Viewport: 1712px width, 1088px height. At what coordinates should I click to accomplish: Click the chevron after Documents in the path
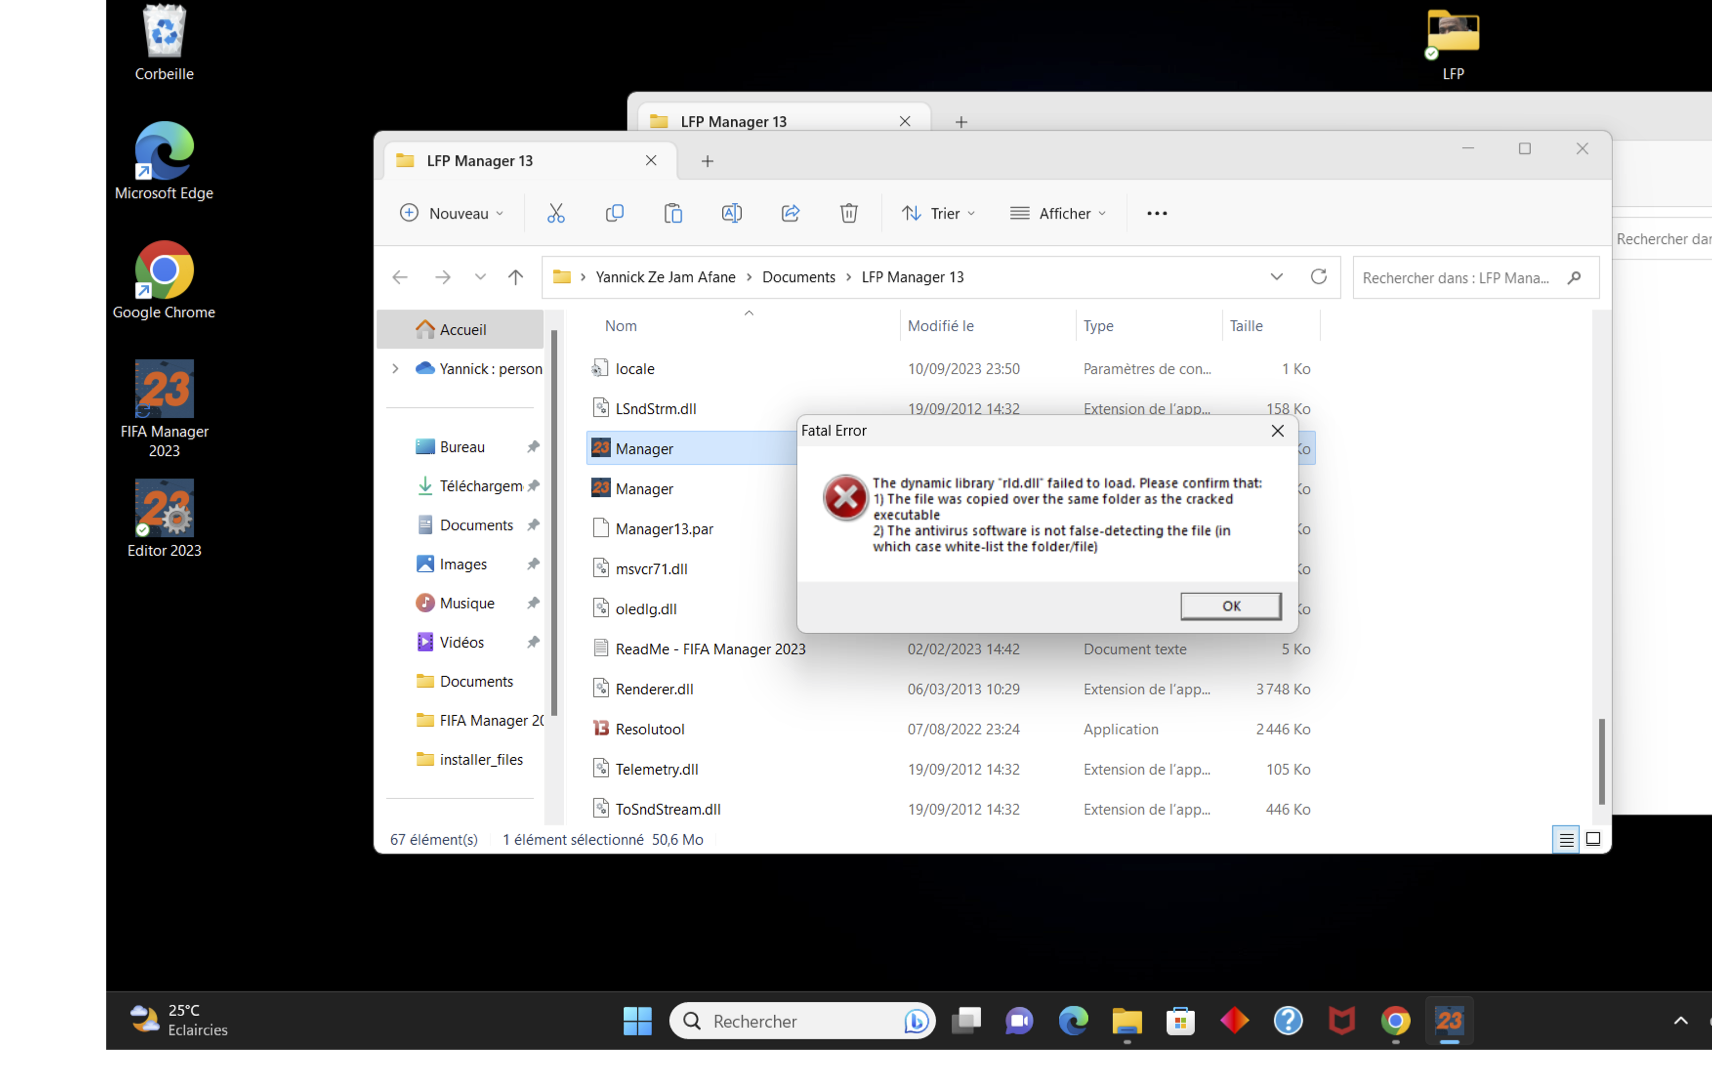pos(849,277)
